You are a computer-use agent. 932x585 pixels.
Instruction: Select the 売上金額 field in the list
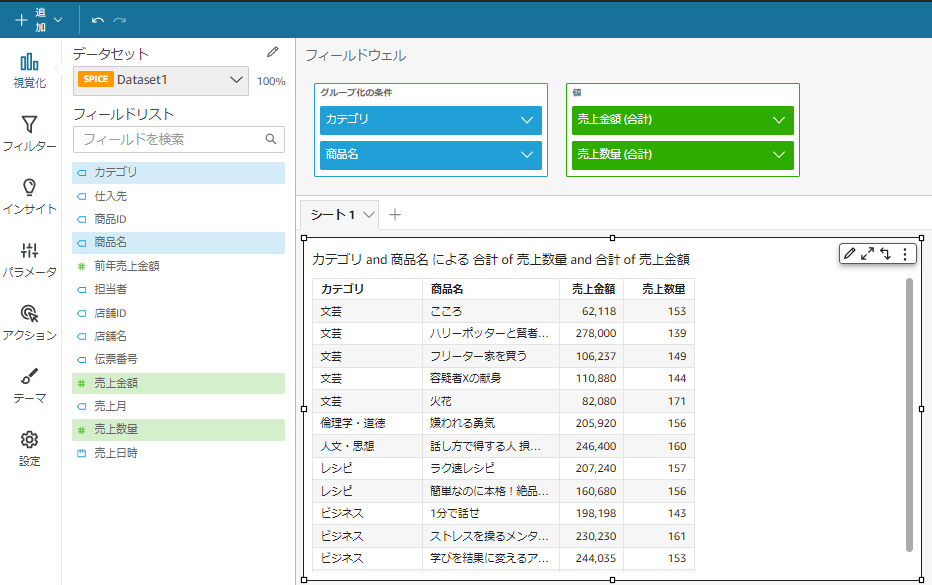[178, 383]
